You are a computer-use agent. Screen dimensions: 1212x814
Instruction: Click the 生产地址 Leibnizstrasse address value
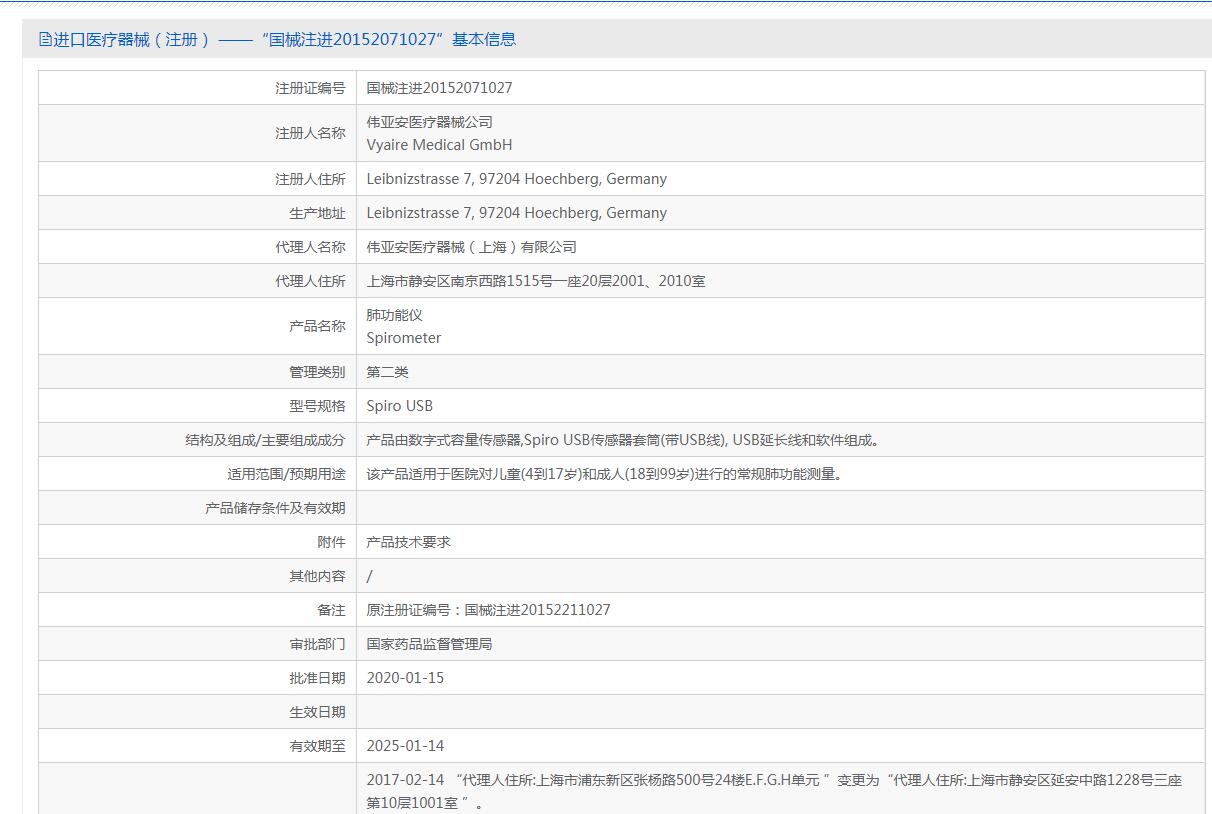point(516,213)
